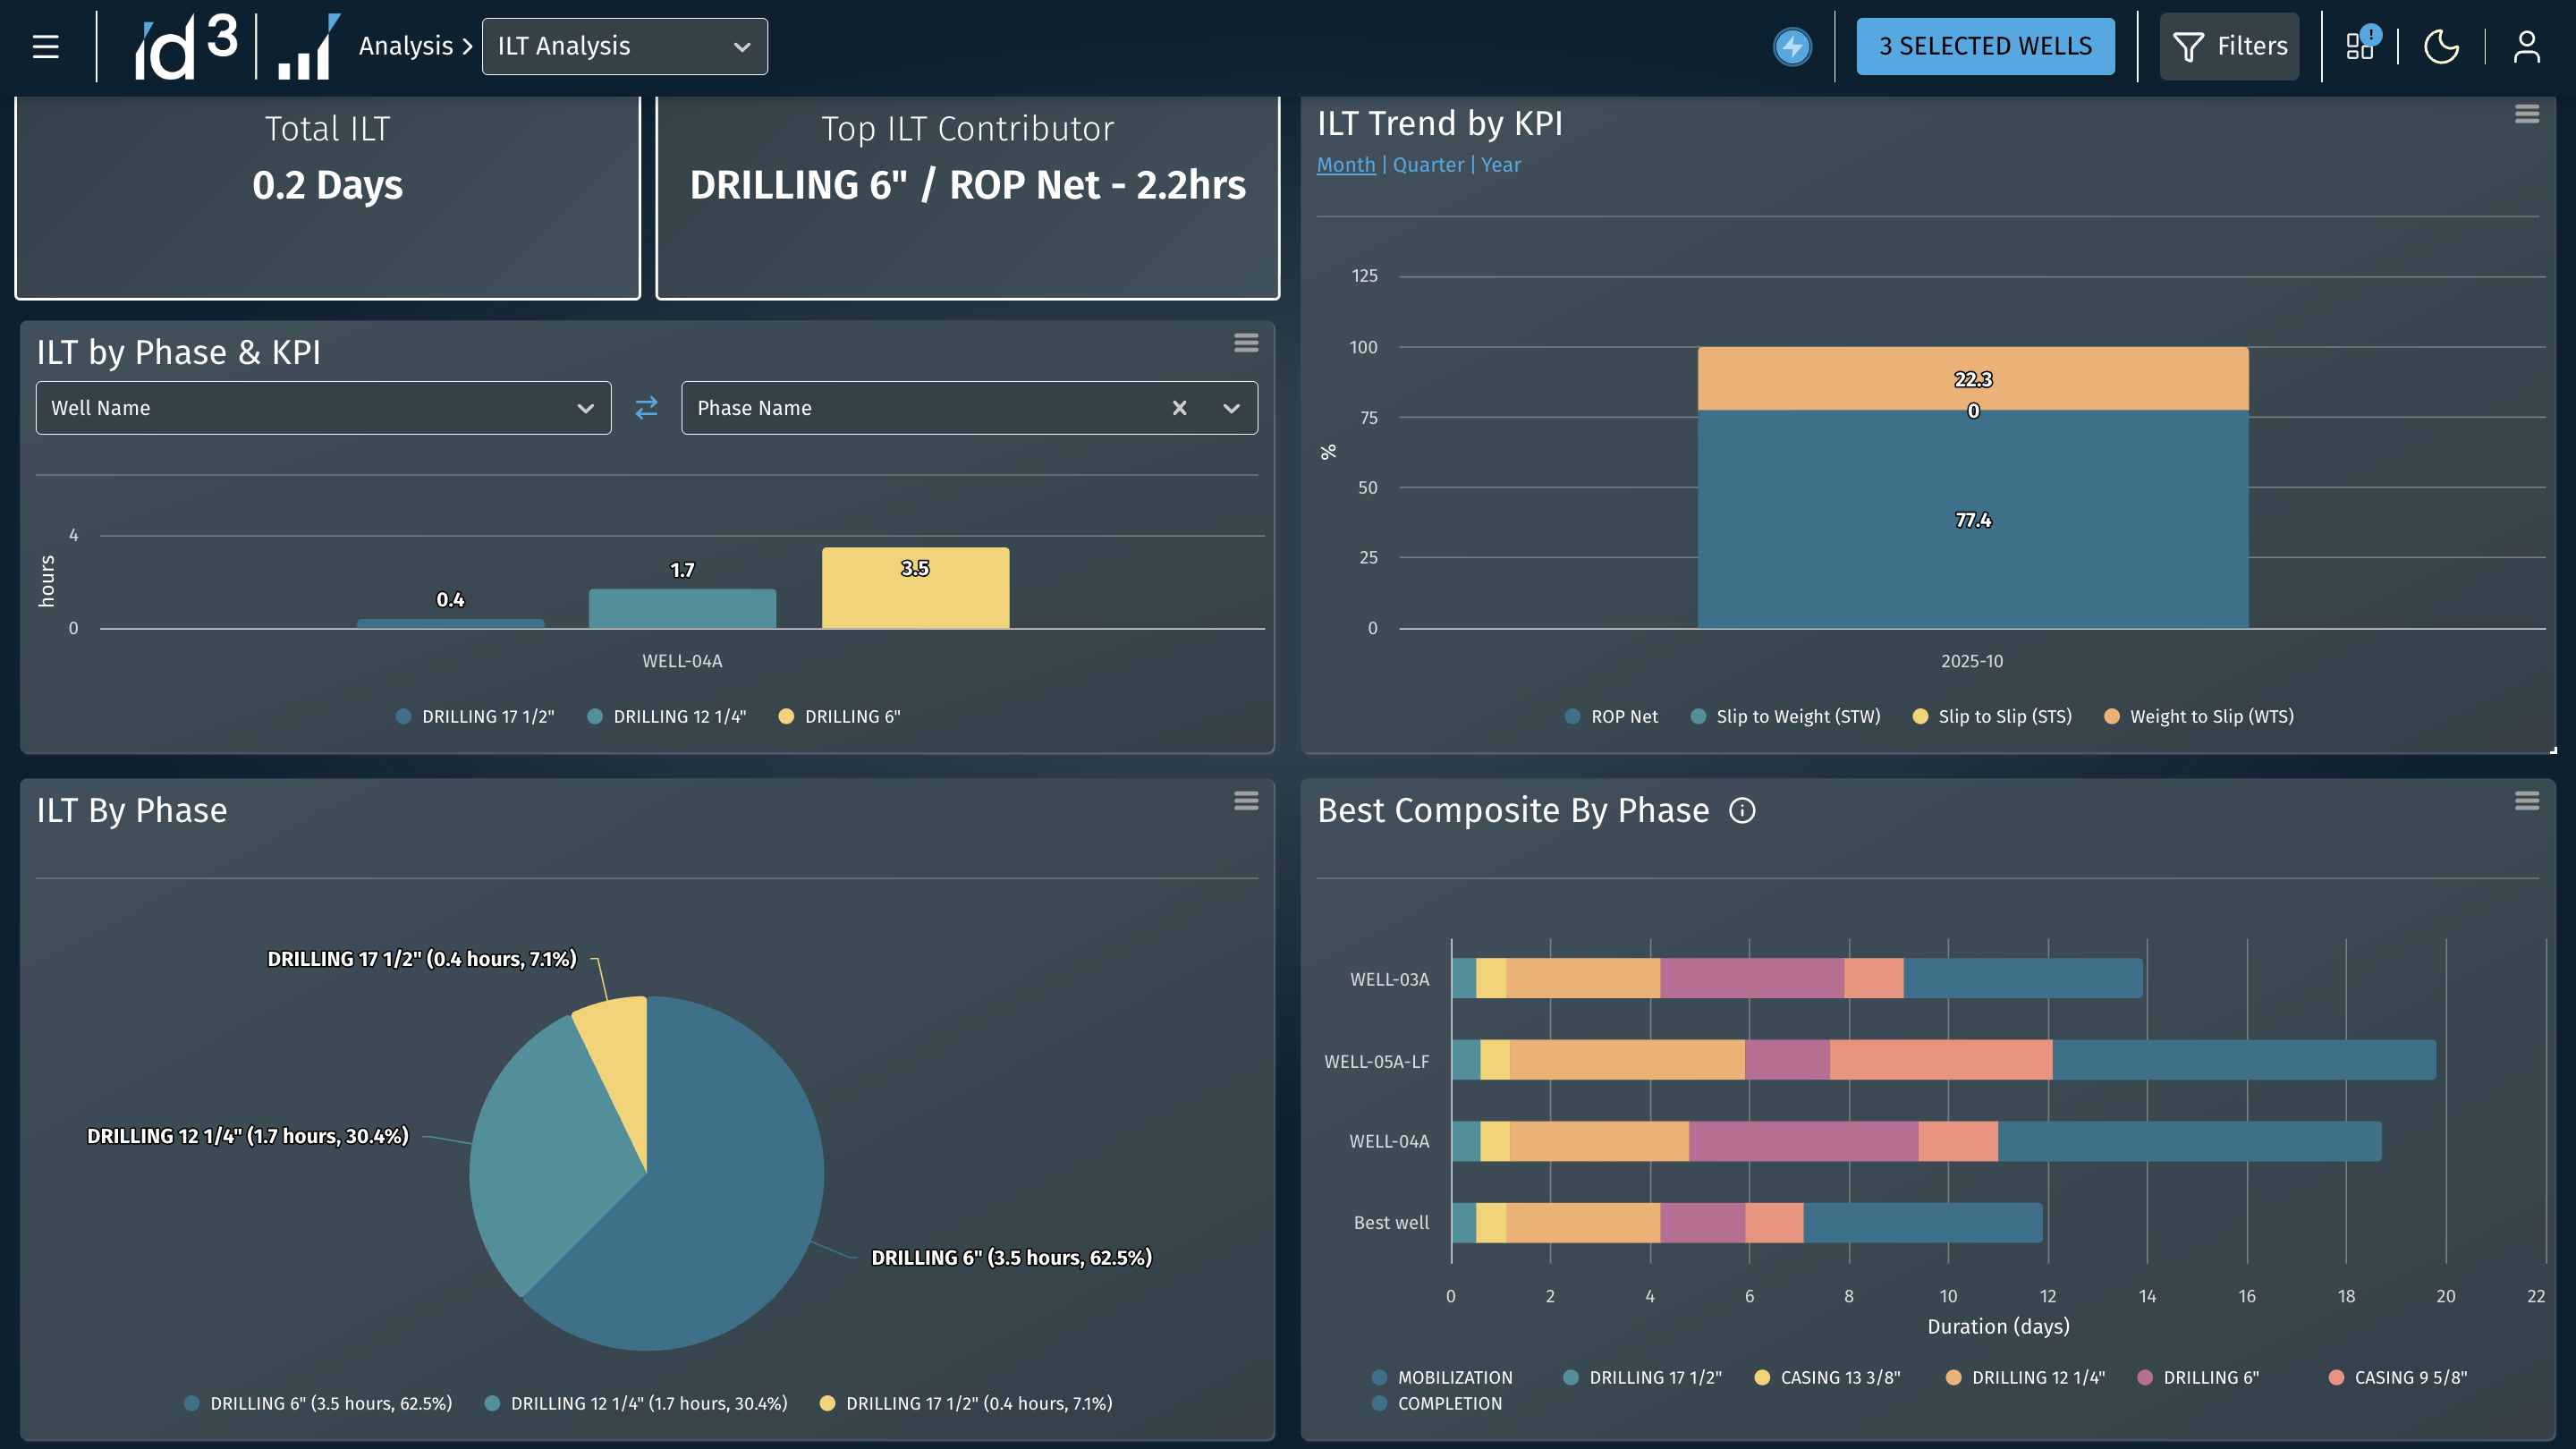Open the user profile icon
This screenshot has width=2576, height=1449.
2527,46
